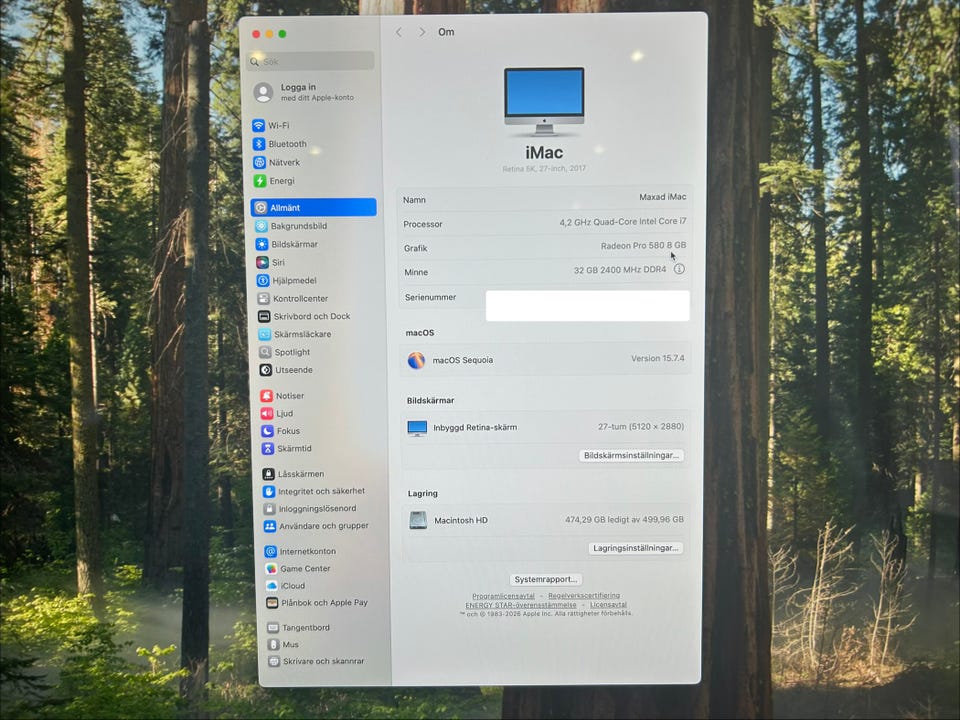Open the Programlicensavtal link
This screenshot has height=720, width=960.
click(x=503, y=596)
